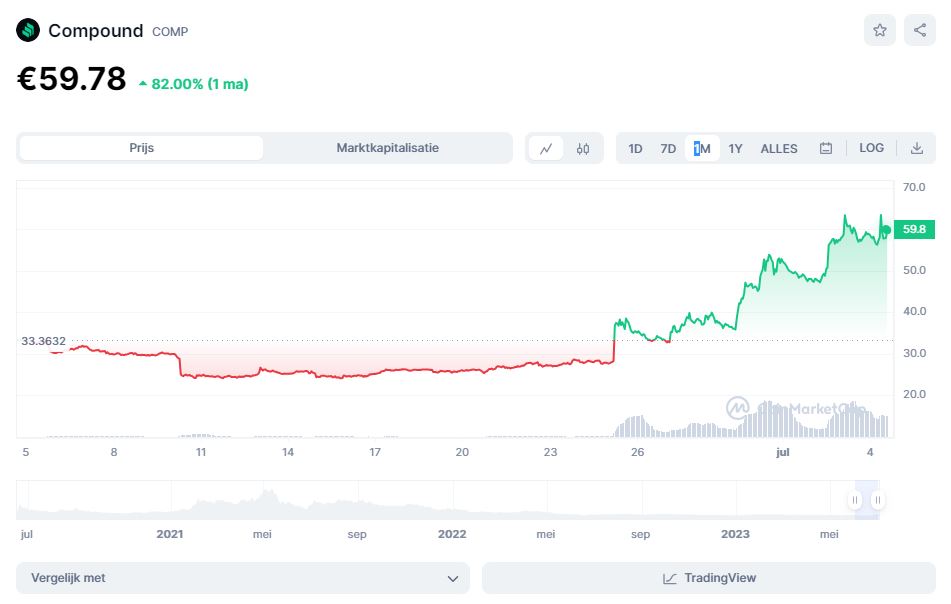
Task: Switch to candlestick chart icon
Action: point(583,149)
